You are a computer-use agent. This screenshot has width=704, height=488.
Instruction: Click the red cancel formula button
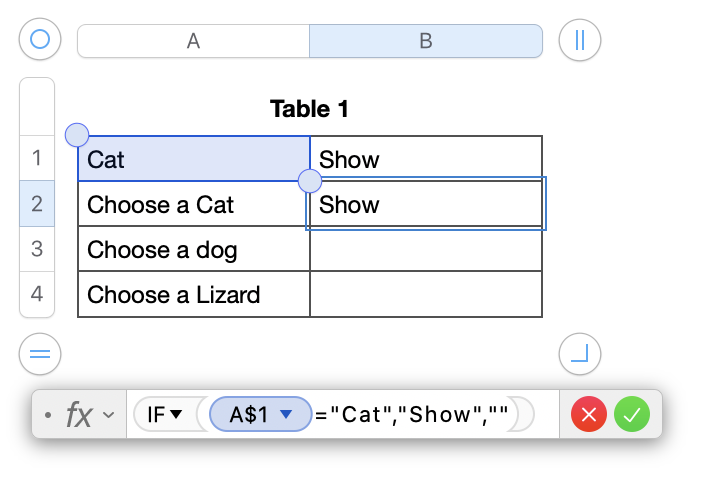589,414
